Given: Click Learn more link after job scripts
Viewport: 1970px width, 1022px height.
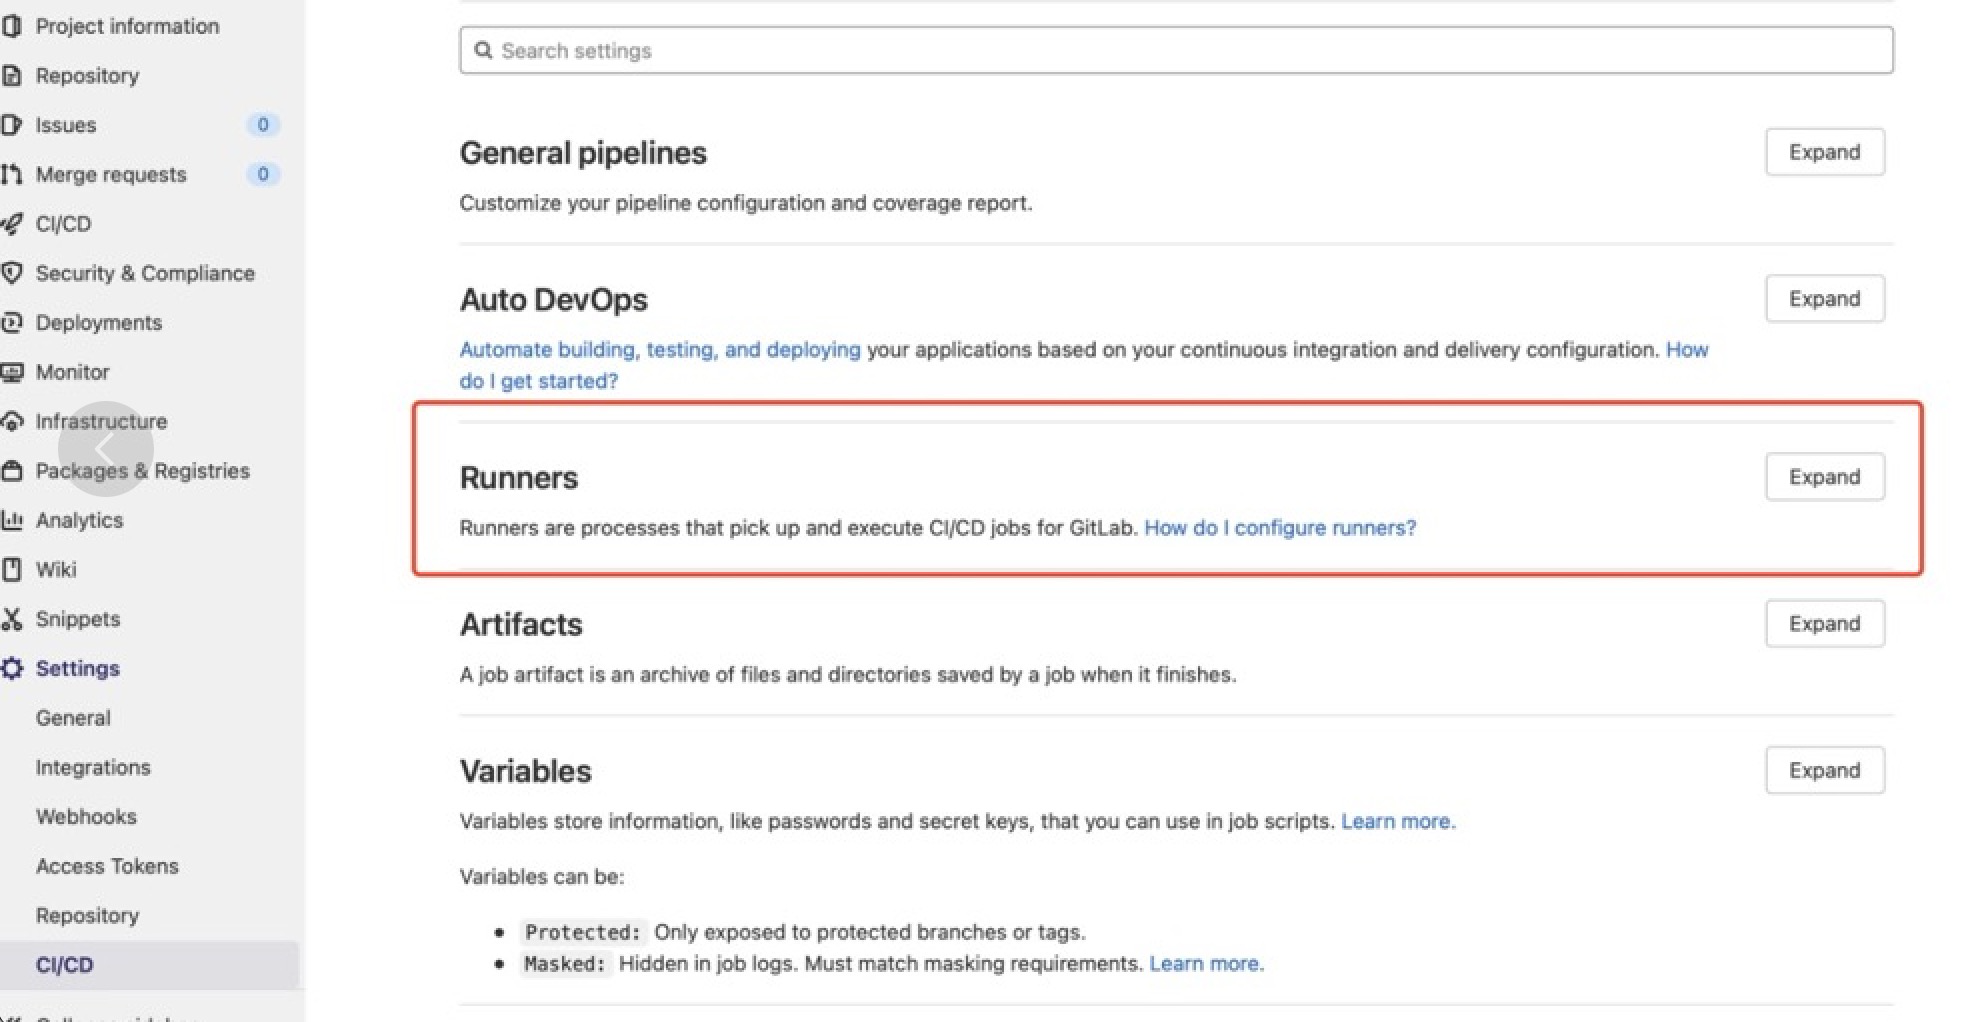Looking at the screenshot, I should (x=1398, y=821).
